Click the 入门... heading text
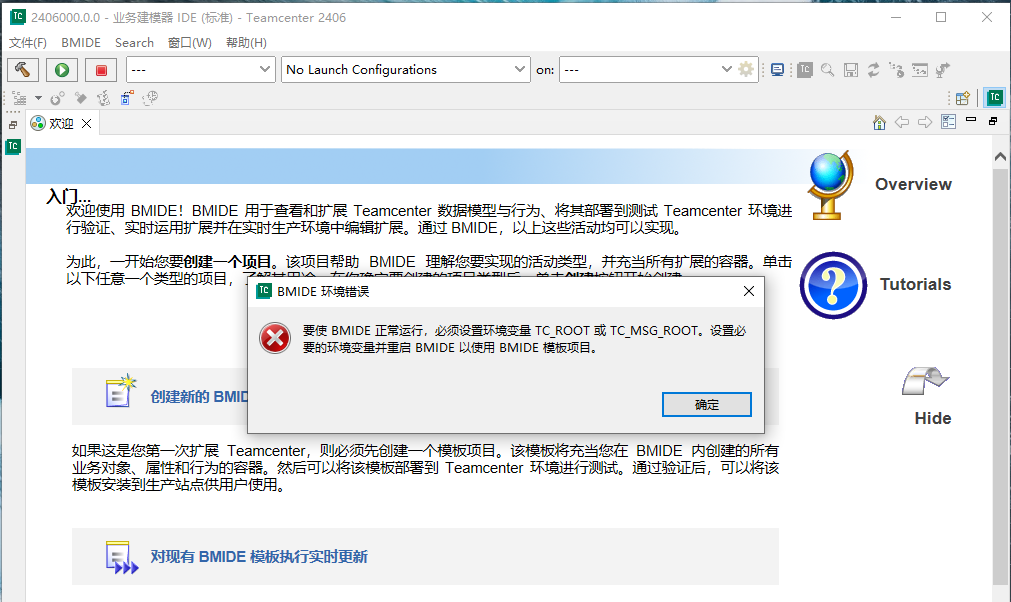Image resolution: width=1011 pixels, height=602 pixels. tap(68, 195)
